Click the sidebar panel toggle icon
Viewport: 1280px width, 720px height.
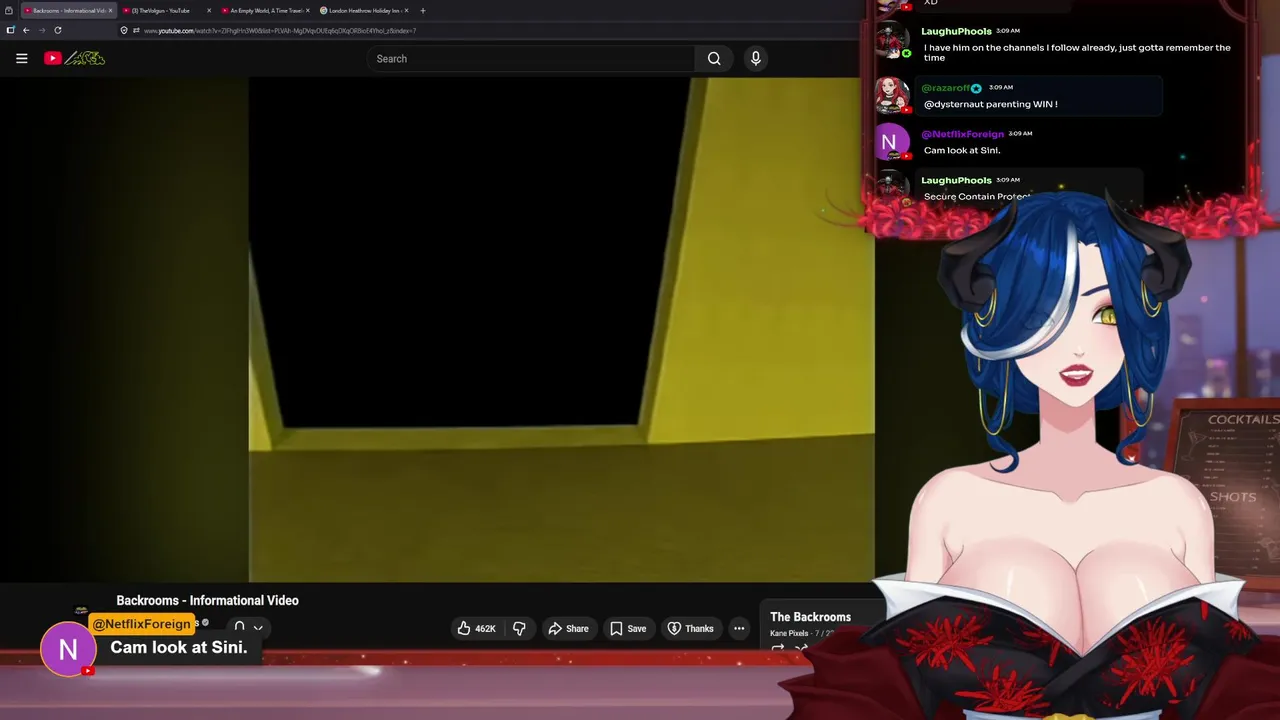coord(10,30)
